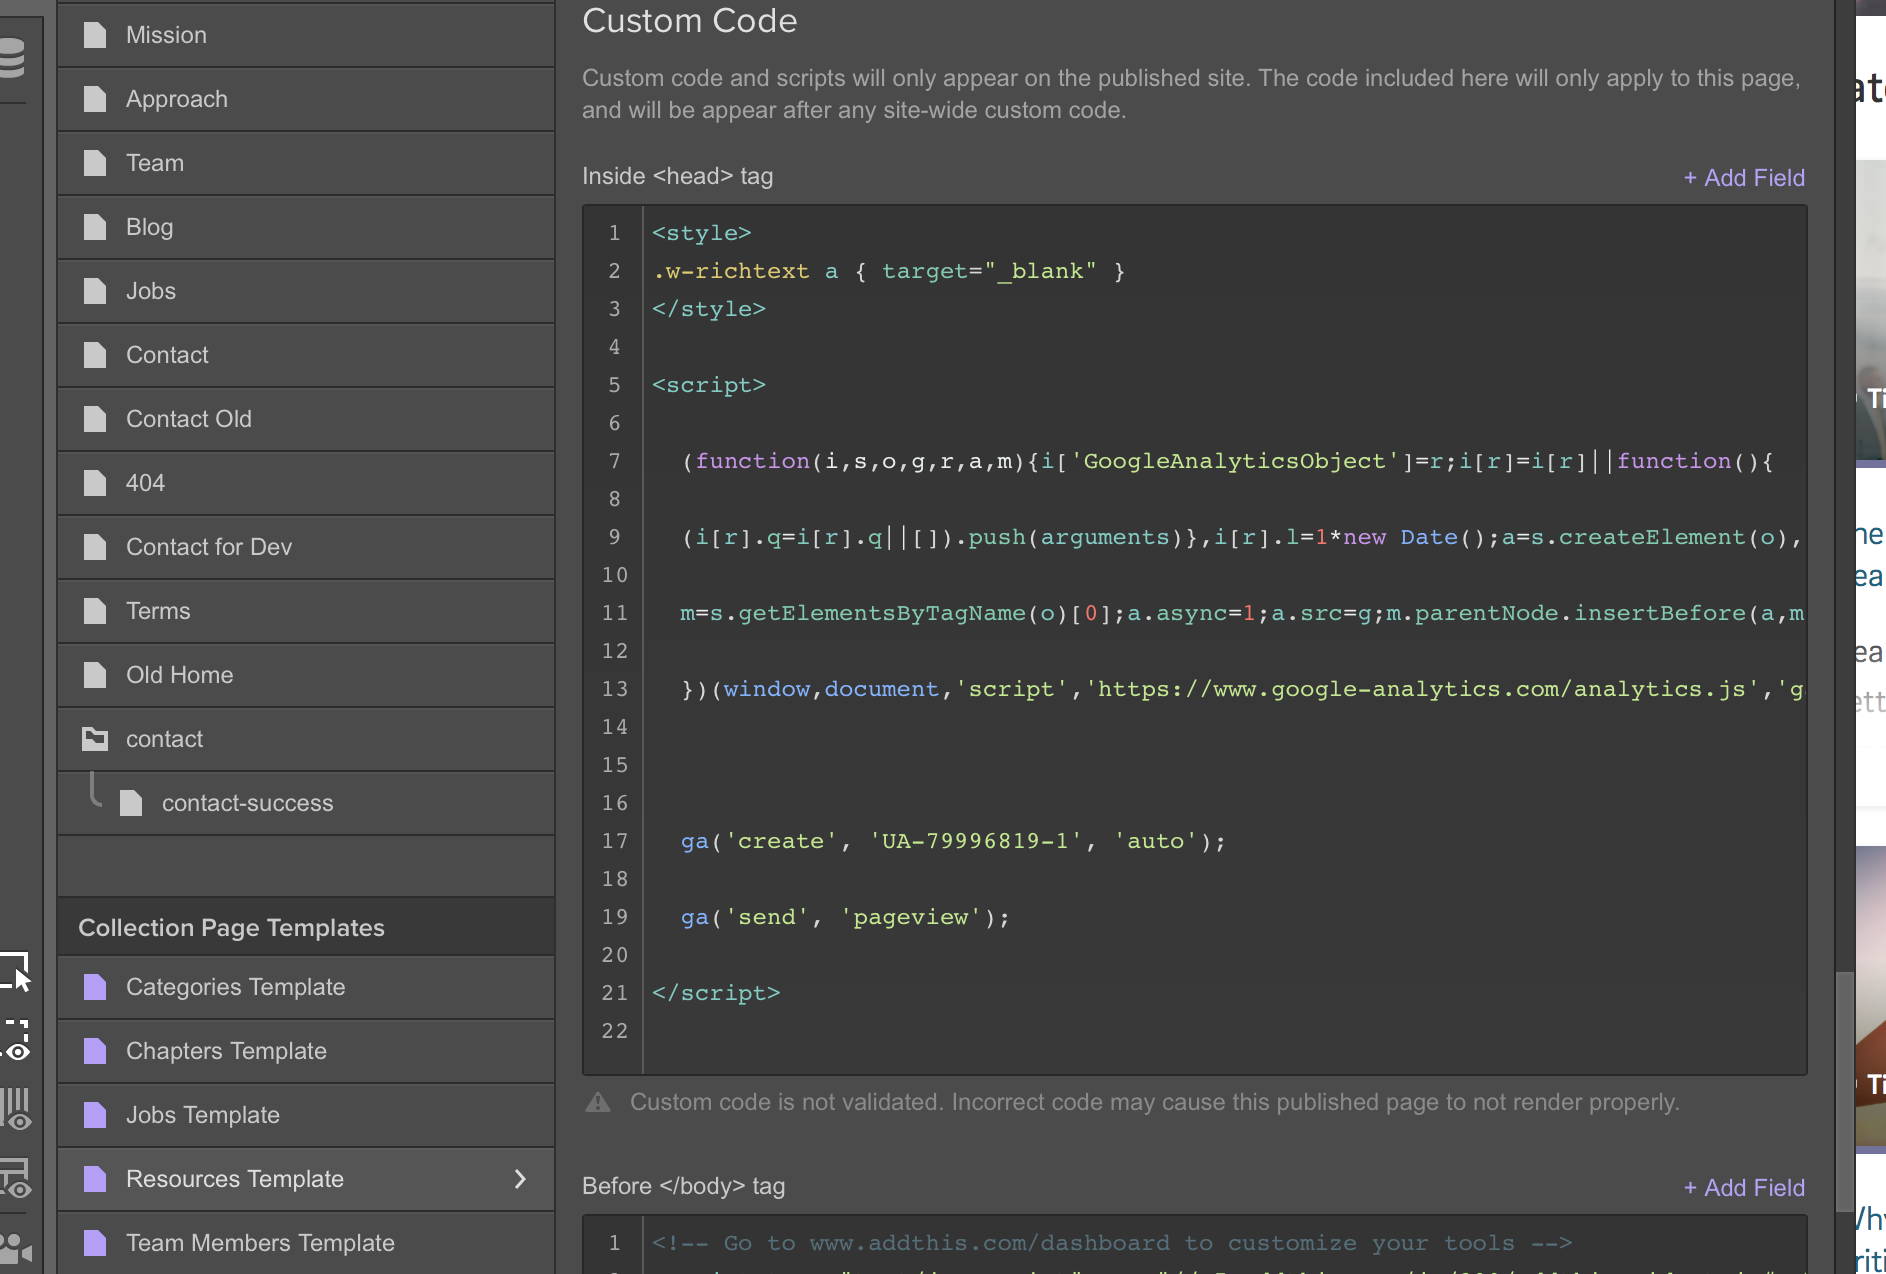Activate the select element cursor tool

click(x=17, y=971)
